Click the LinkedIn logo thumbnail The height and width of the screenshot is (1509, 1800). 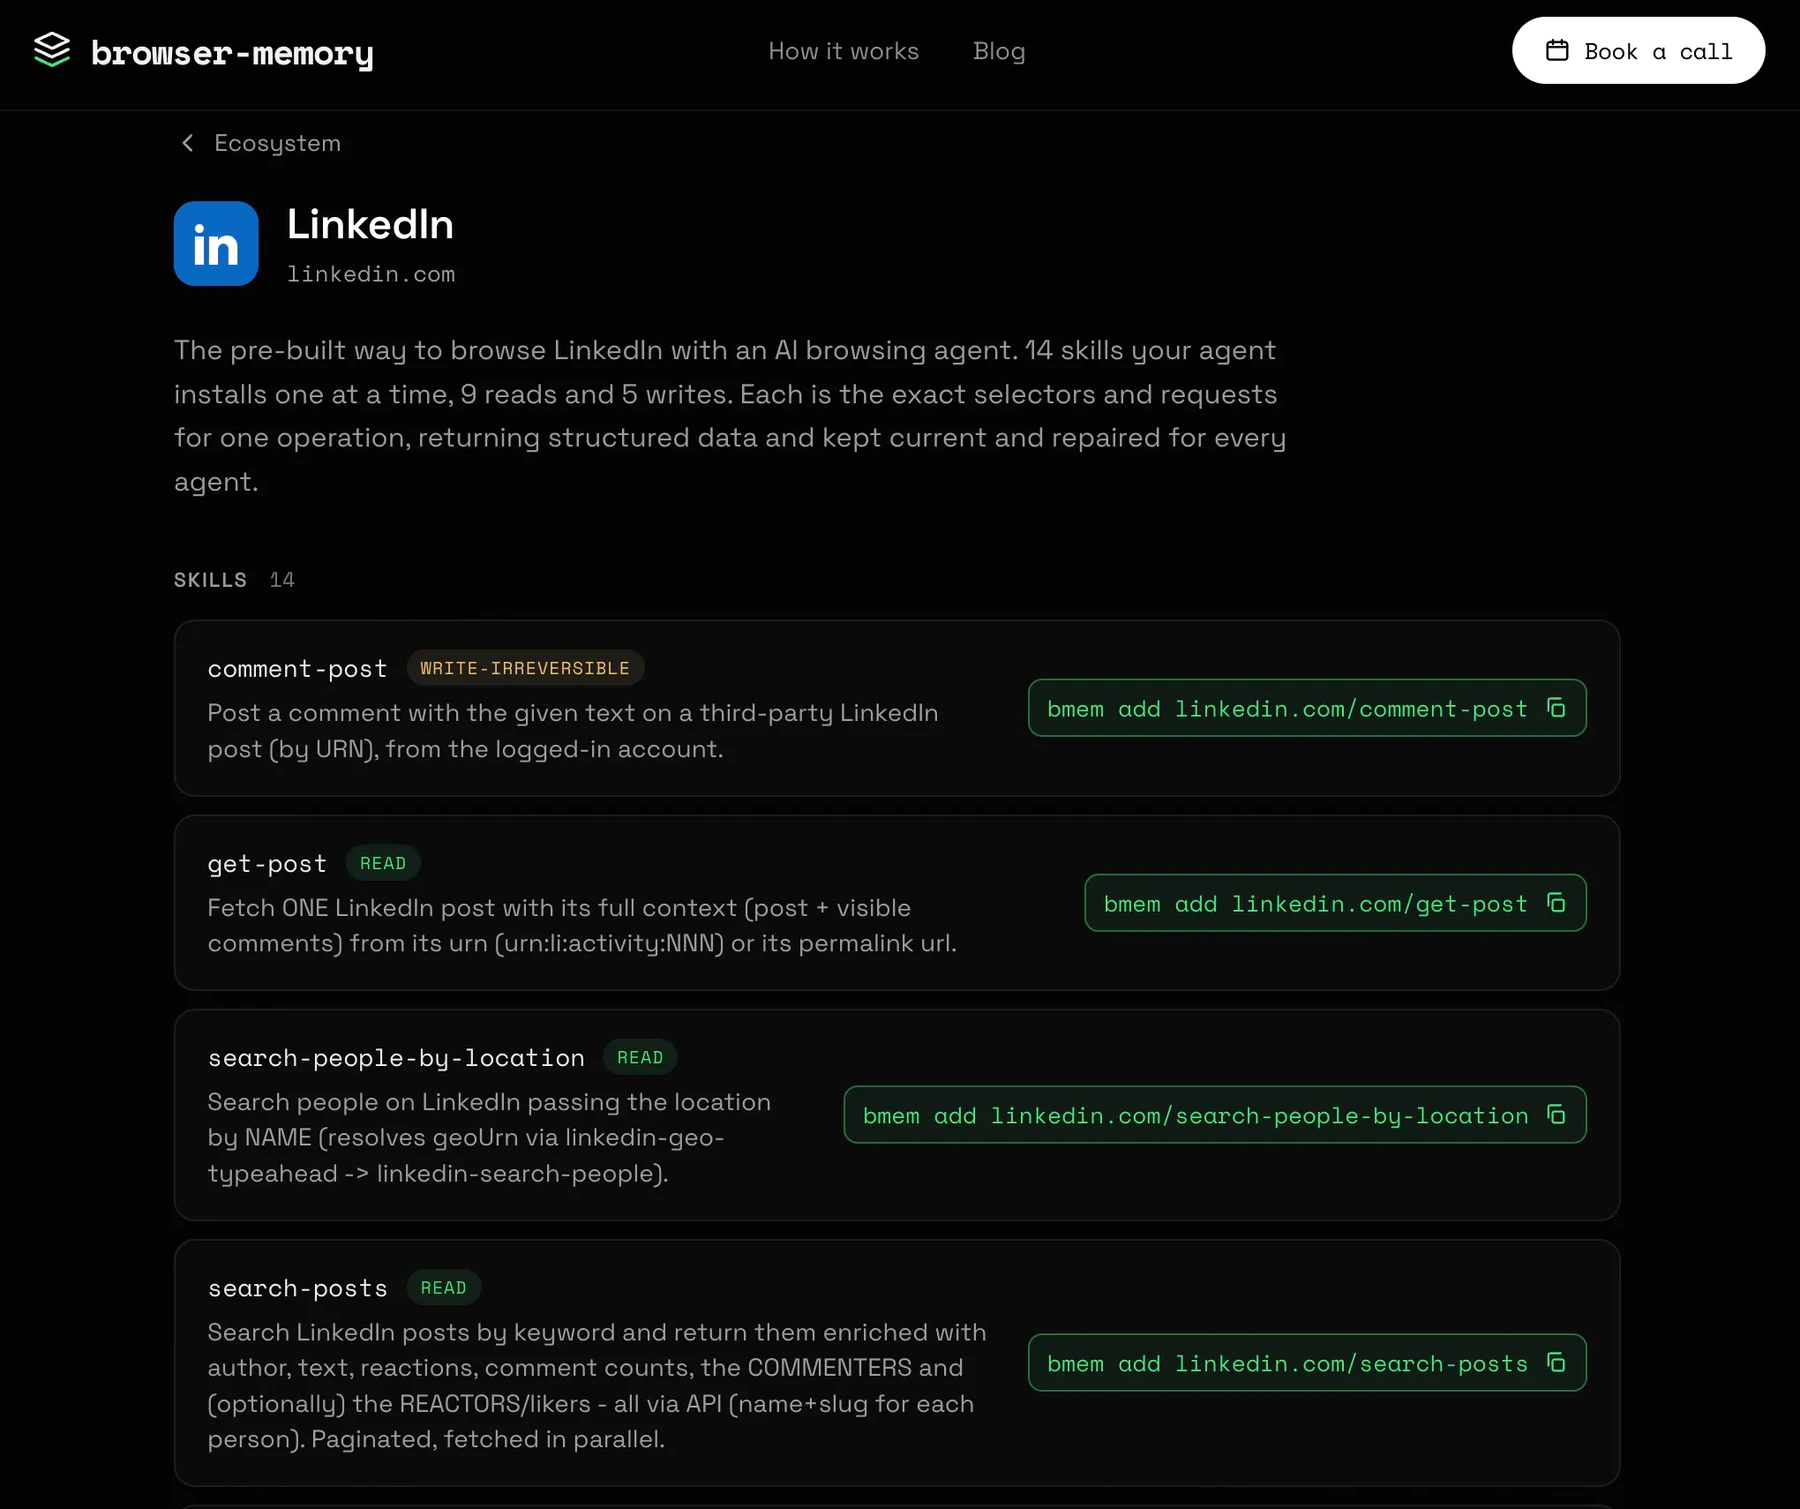point(216,244)
